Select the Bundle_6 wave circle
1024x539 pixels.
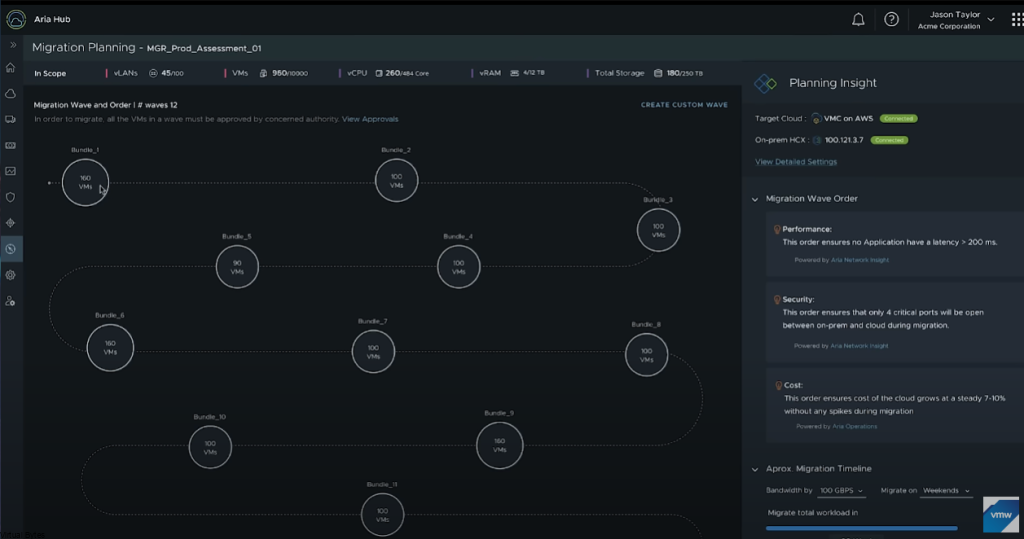[110, 348]
